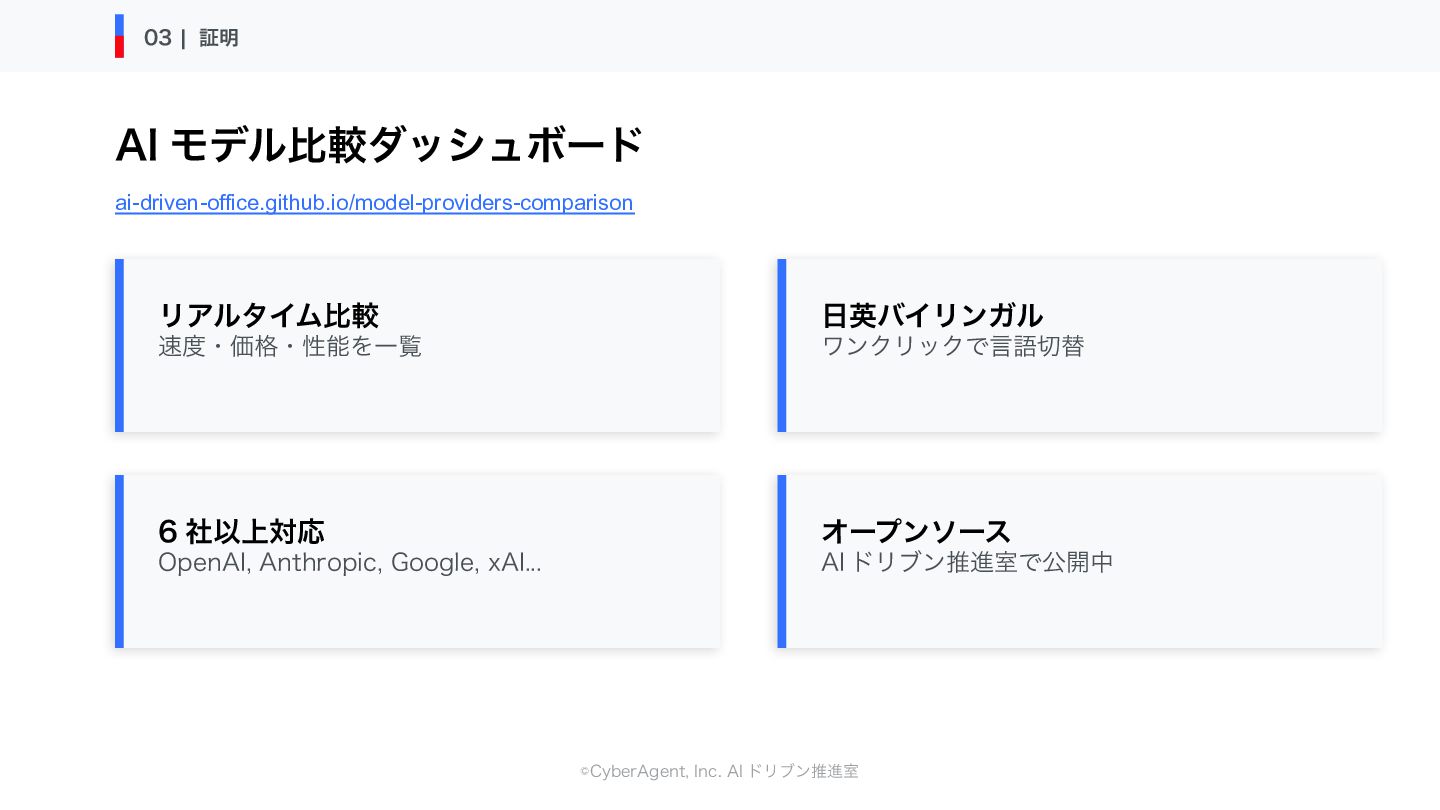Open the ai-driven-office.github.io model-providers-comparison link

pyautogui.click(x=374, y=203)
